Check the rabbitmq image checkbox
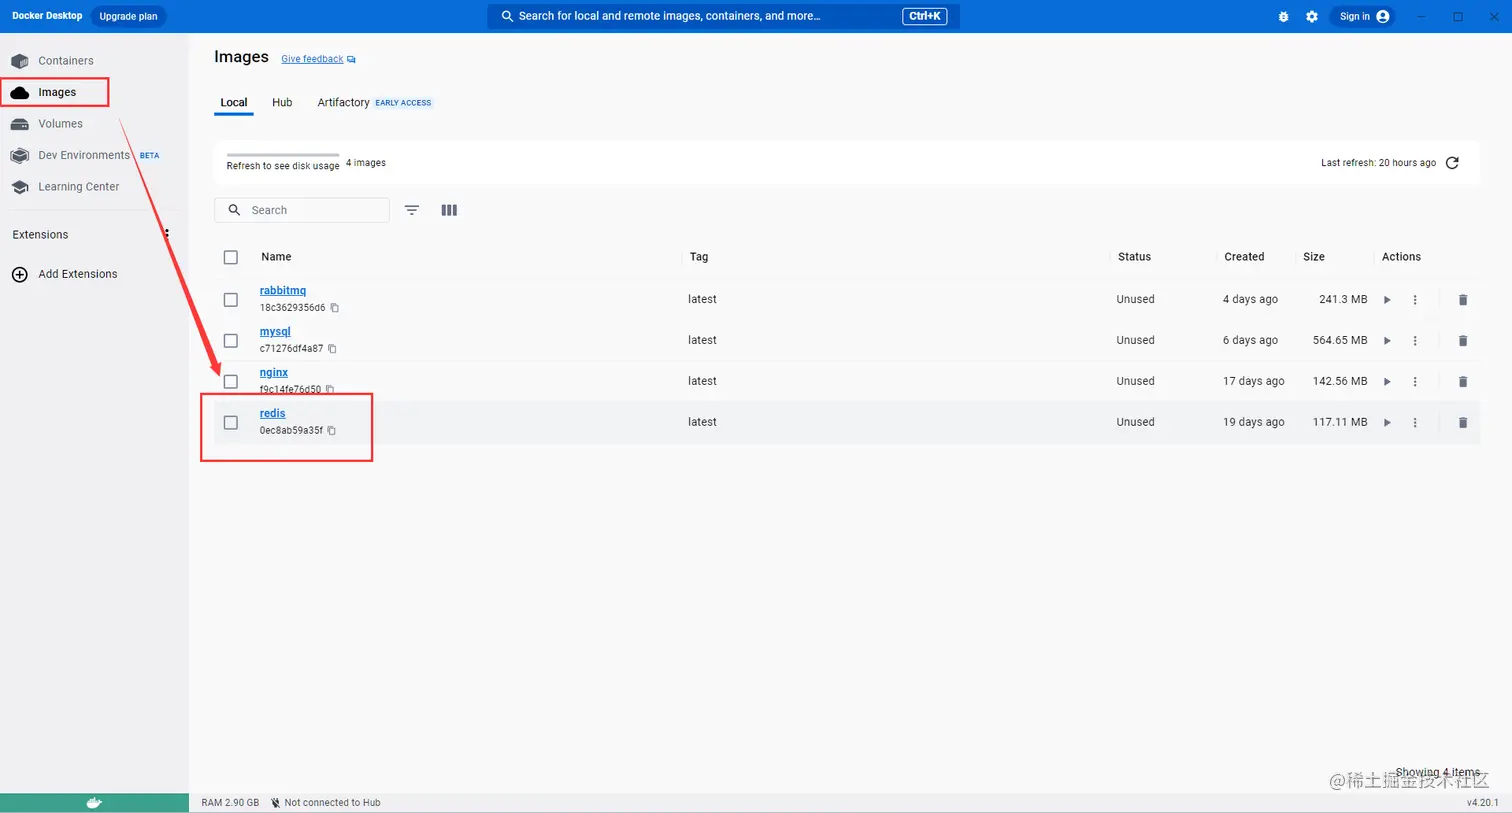This screenshot has height=813, width=1512. tap(231, 300)
